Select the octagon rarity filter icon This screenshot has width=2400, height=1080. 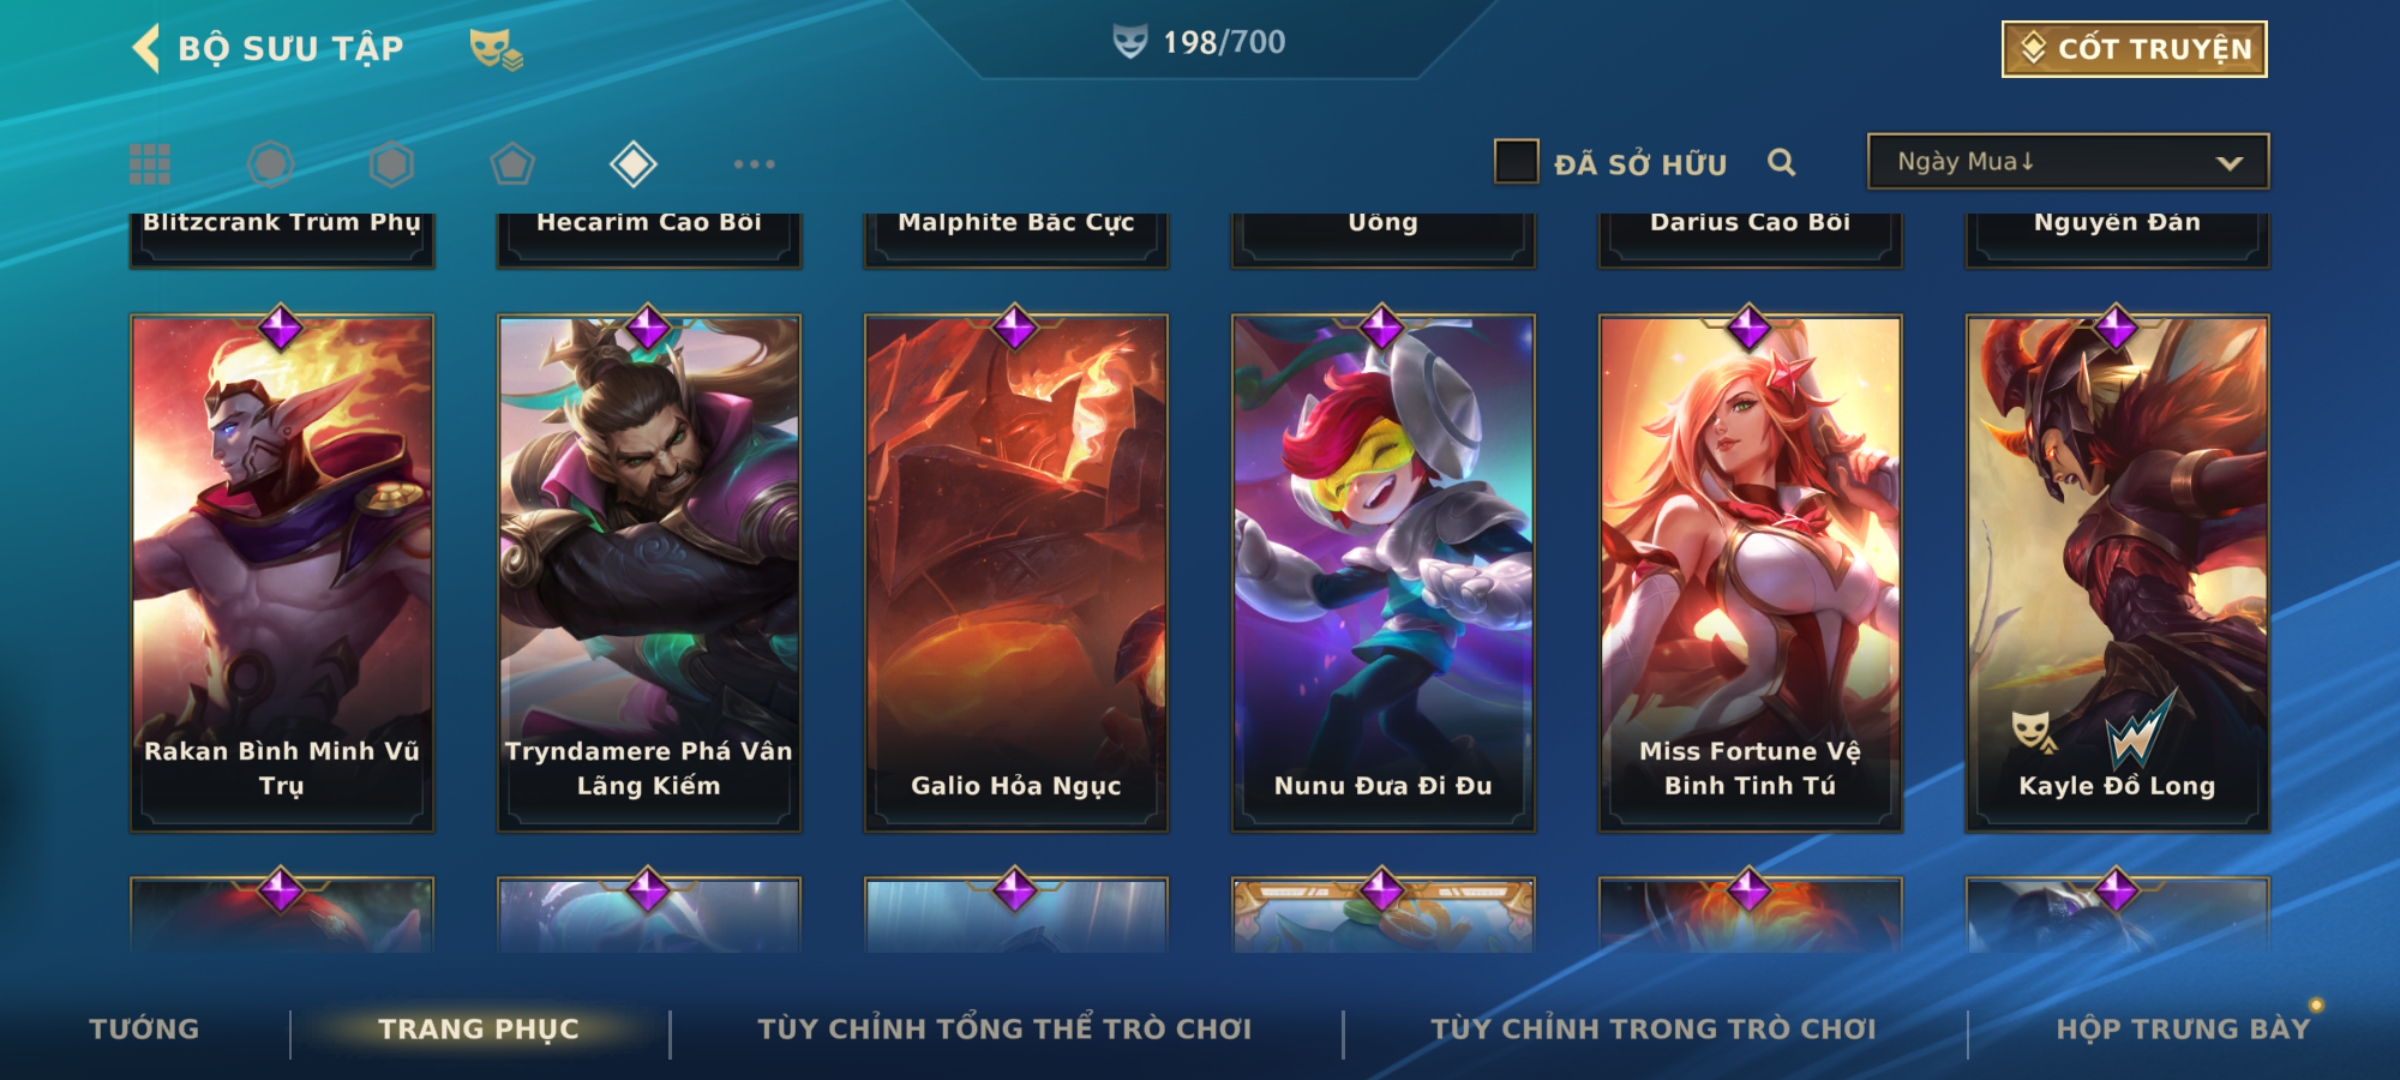click(270, 164)
